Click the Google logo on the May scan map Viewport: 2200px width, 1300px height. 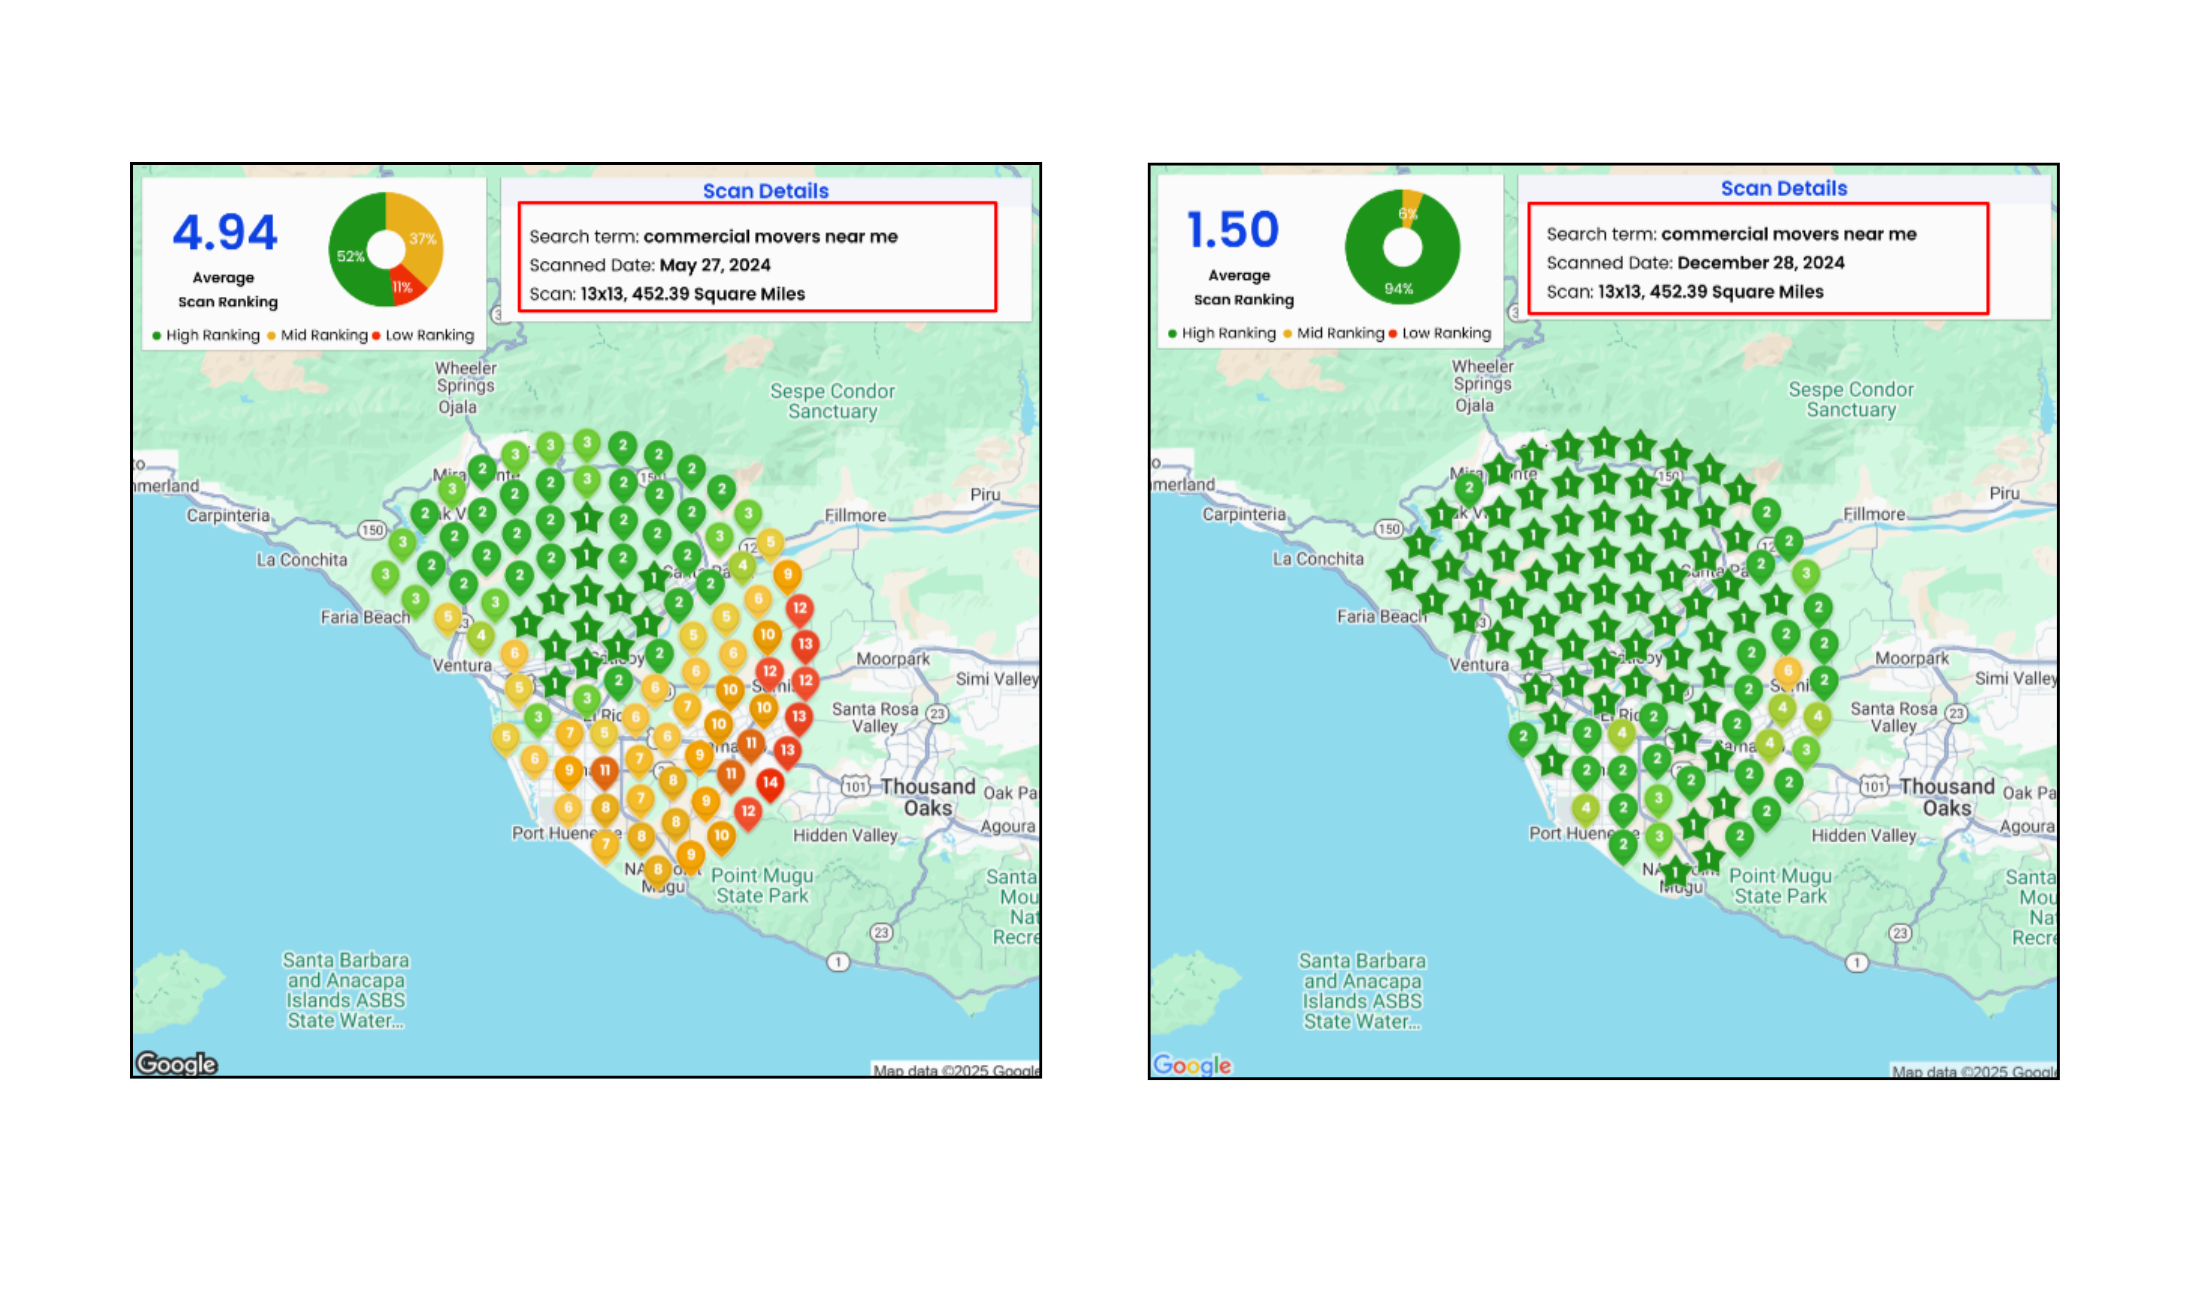pyautogui.click(x=177, y=1063)
